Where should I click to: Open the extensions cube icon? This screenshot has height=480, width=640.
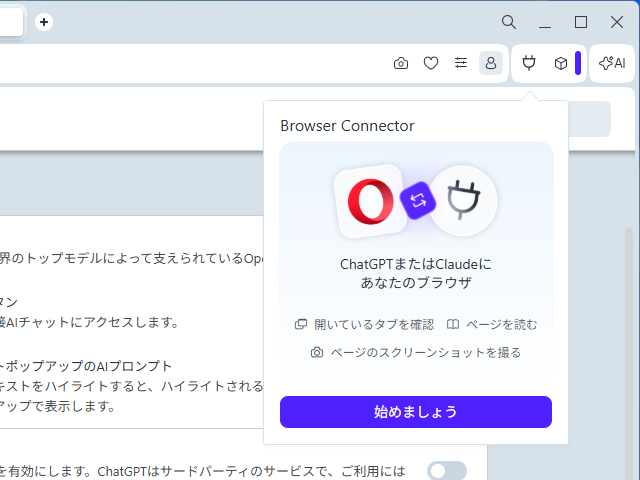pos(561,63)
